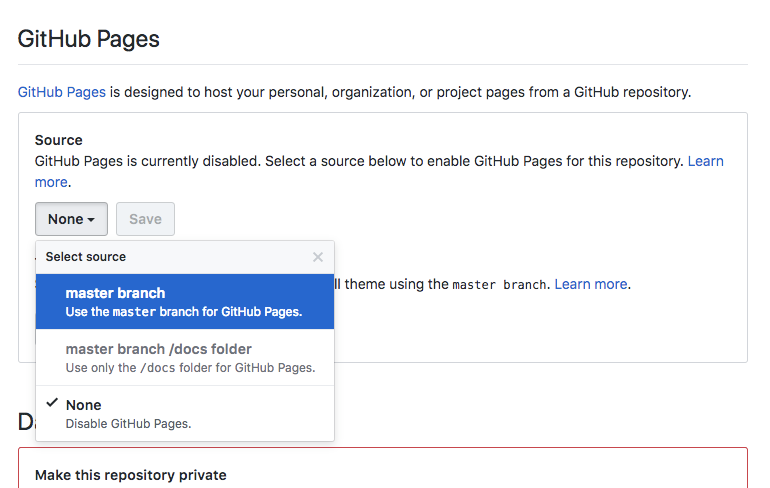Viewport: 770px width, 488px height.
Task: Click 'Use the master branch for GitHub Pages' description
Action: coord(184,312)
